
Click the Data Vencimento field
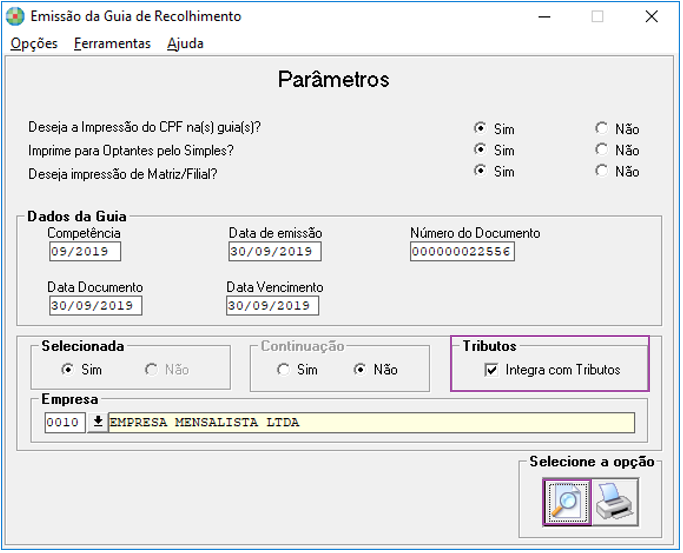click(x=272, y=305)
